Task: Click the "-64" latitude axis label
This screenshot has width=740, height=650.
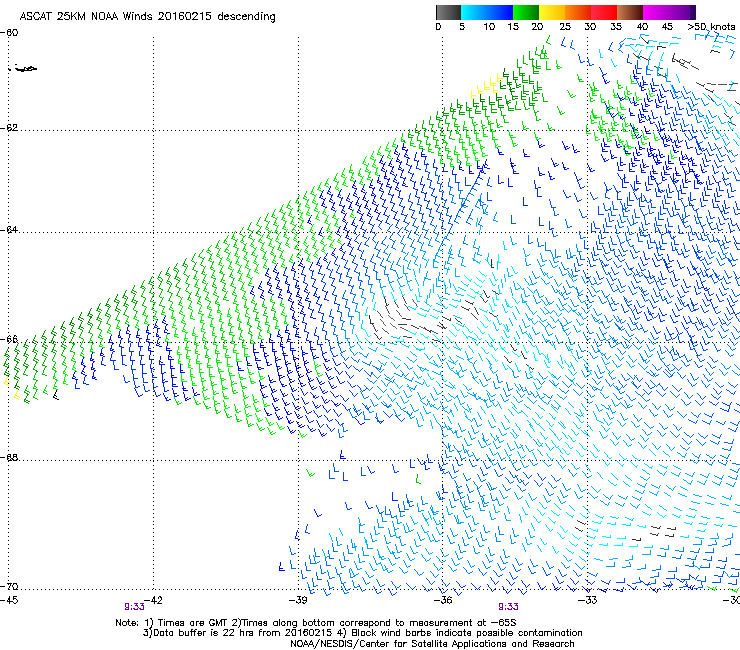Action: pos(9,230)
